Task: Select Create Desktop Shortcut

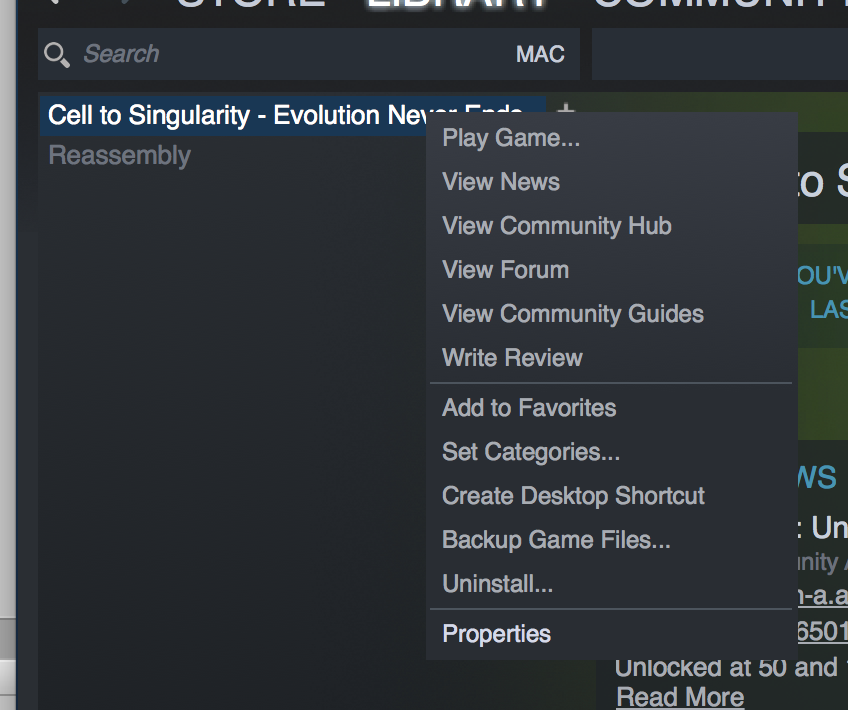Action: pyautogui.click(x=573, y=496)
